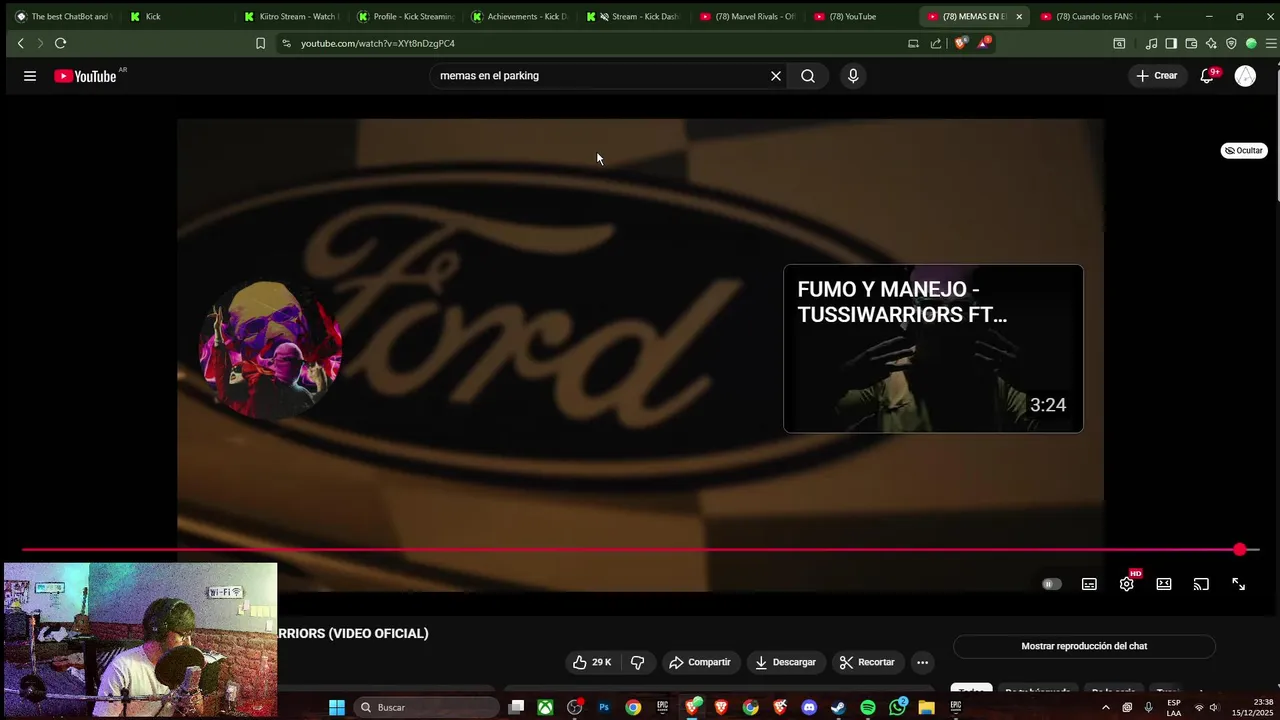Click the channel avatar end-screen element
1280x720 pixels.
click(x=270, y=349)
